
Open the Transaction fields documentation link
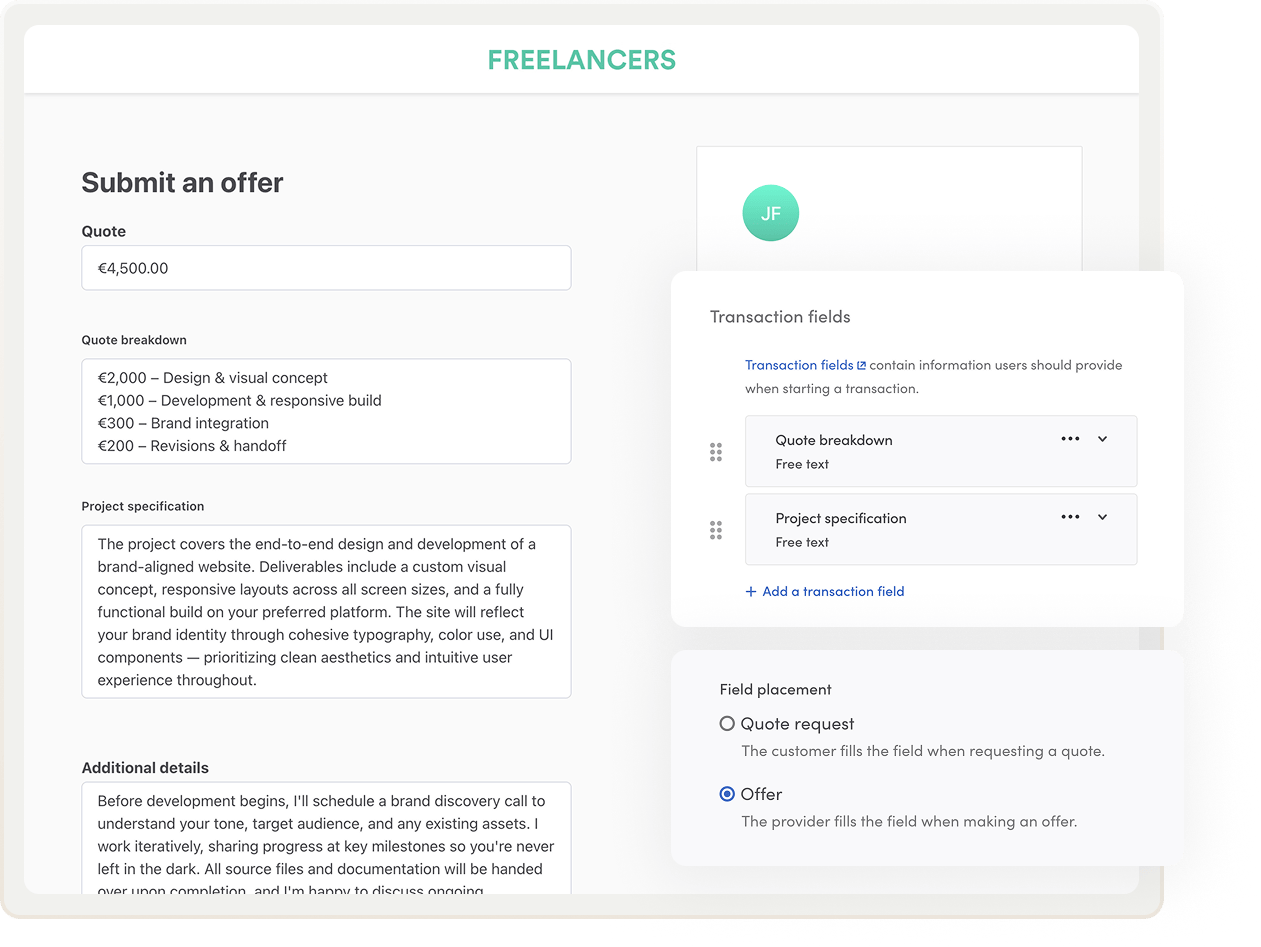pos(799,365)
